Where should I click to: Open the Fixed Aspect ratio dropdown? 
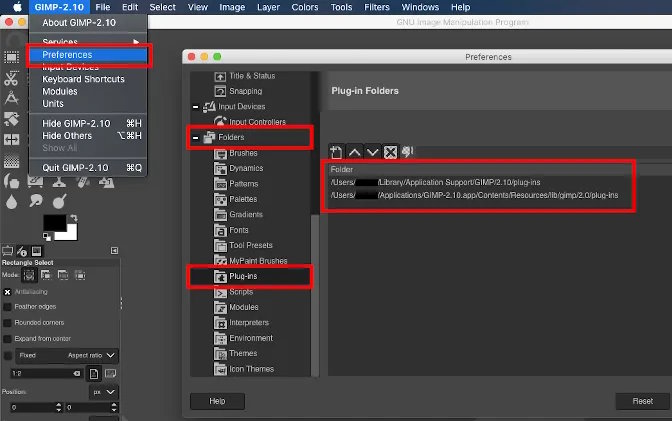(111, 355)
